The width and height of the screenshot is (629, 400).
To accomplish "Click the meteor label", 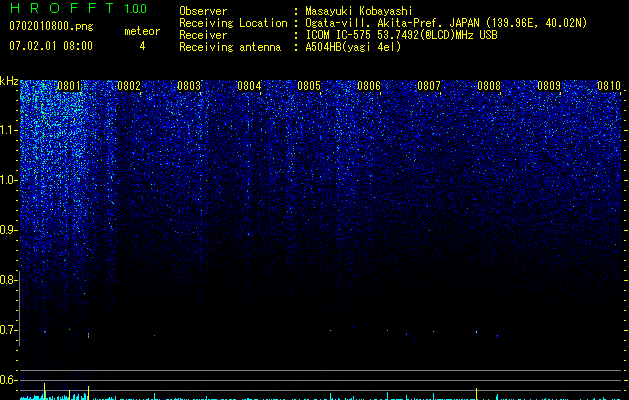I will [142, 31].
